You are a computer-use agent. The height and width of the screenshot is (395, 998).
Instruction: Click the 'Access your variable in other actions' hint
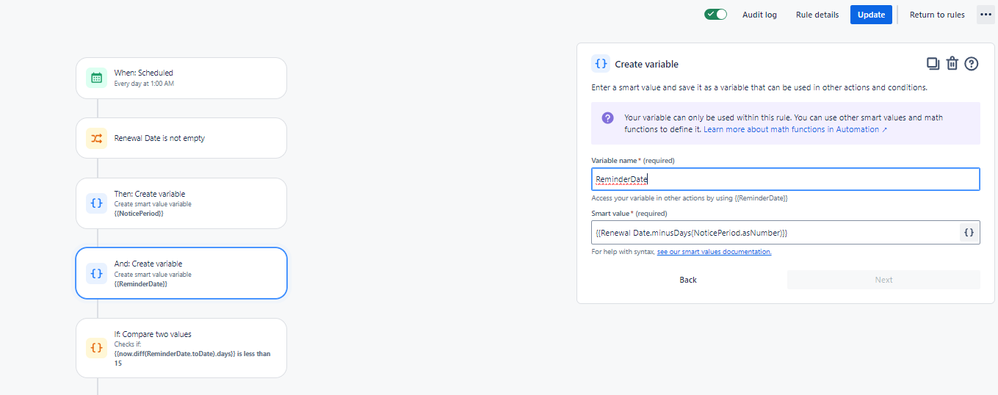(x=689, y=198)
